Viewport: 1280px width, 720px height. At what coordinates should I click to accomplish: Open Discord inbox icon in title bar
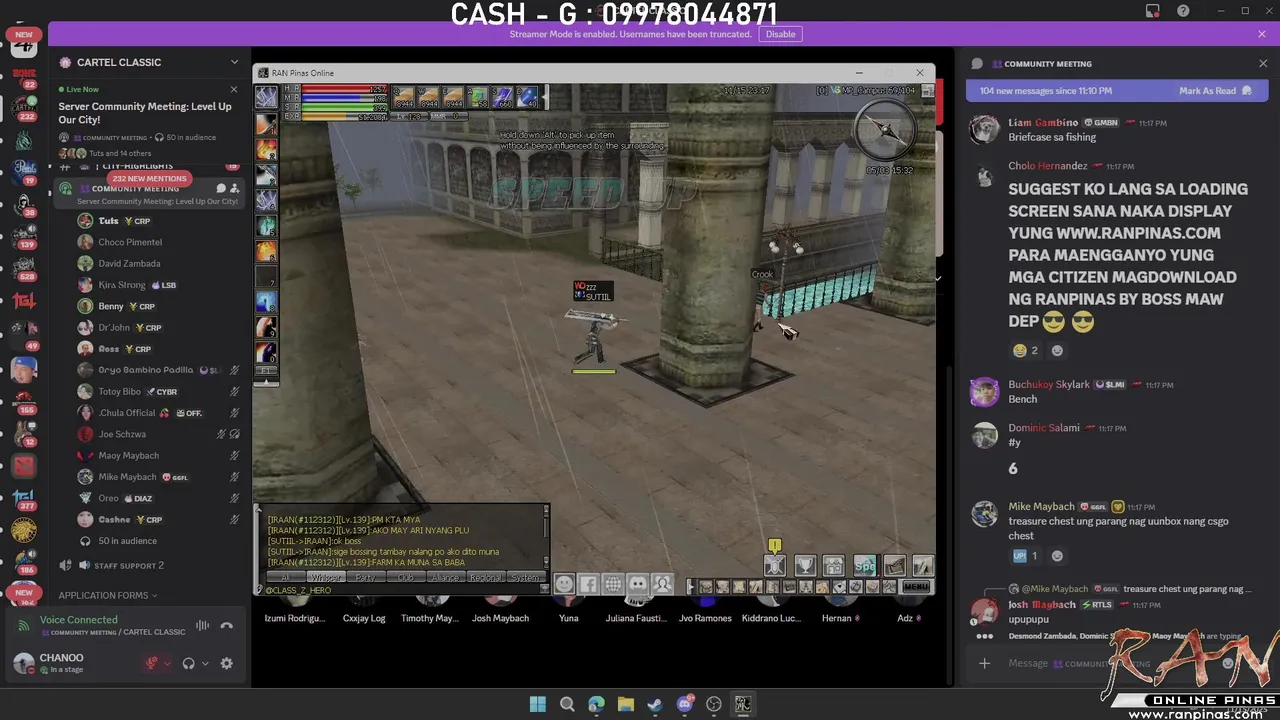(1153, 11)
